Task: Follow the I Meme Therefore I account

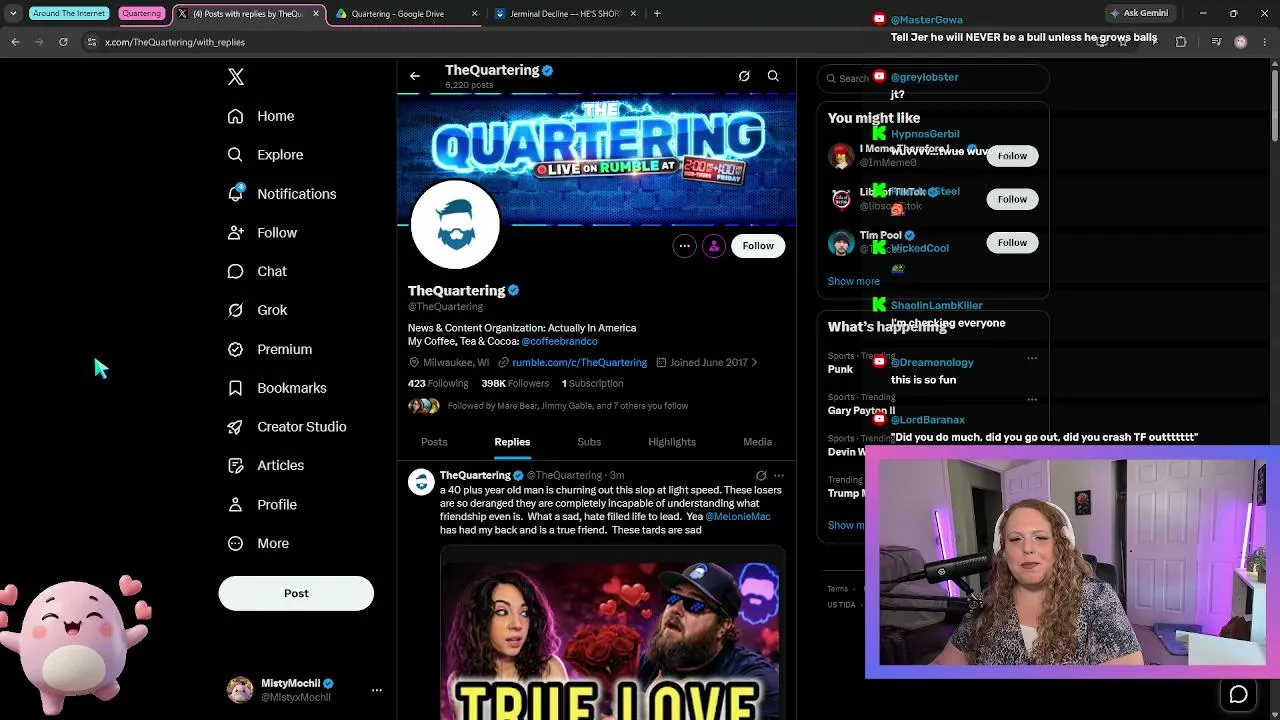Action: [x=1012, y=156]
